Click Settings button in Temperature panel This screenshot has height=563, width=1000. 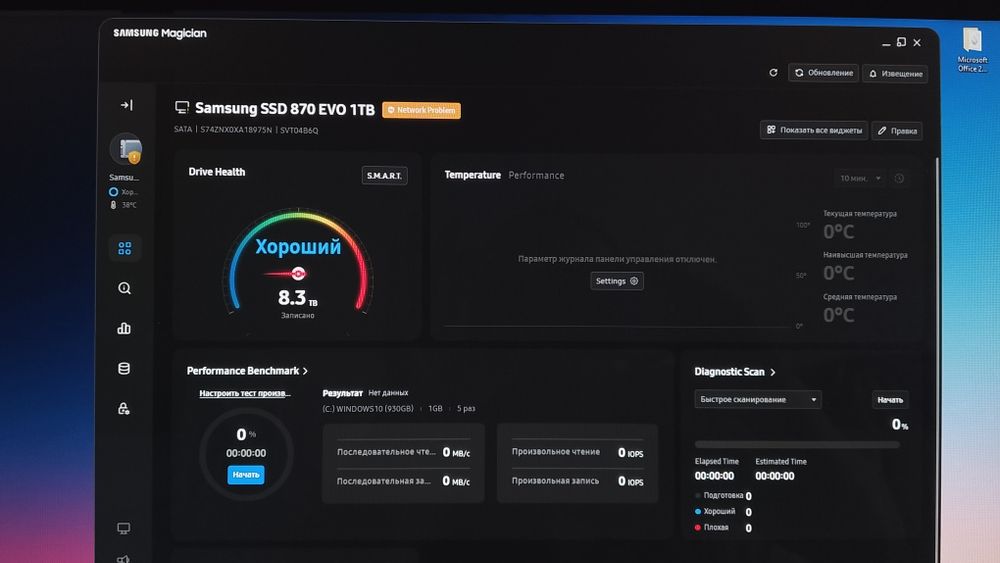(617, 281)
